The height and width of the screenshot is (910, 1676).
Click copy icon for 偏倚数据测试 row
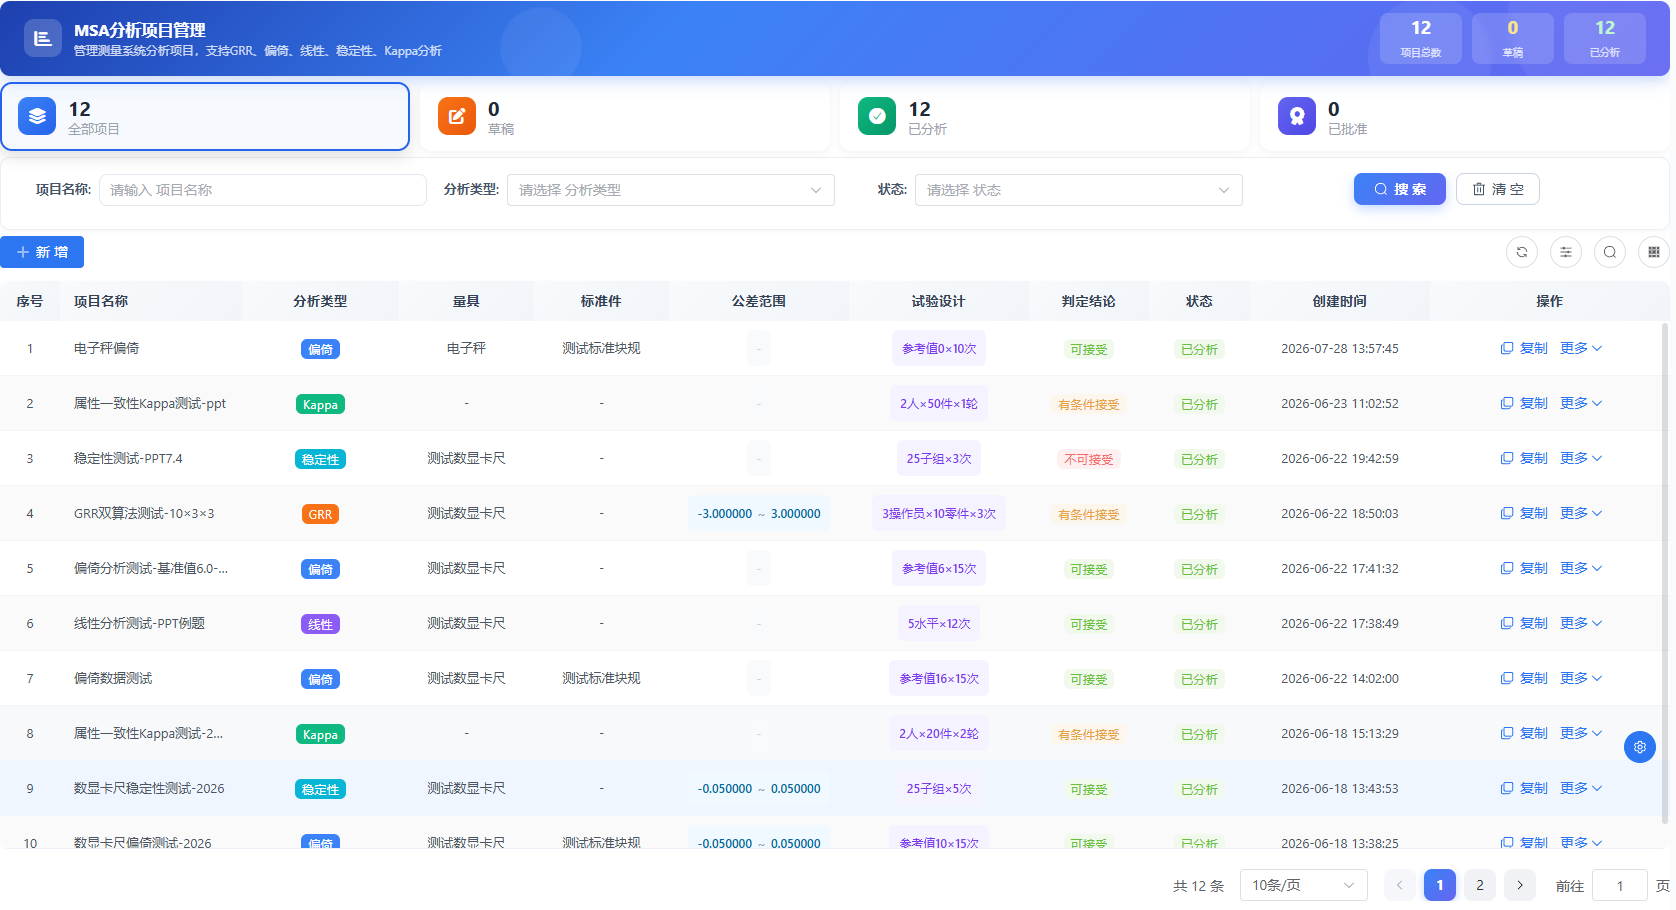click(x=1507, y=678)
